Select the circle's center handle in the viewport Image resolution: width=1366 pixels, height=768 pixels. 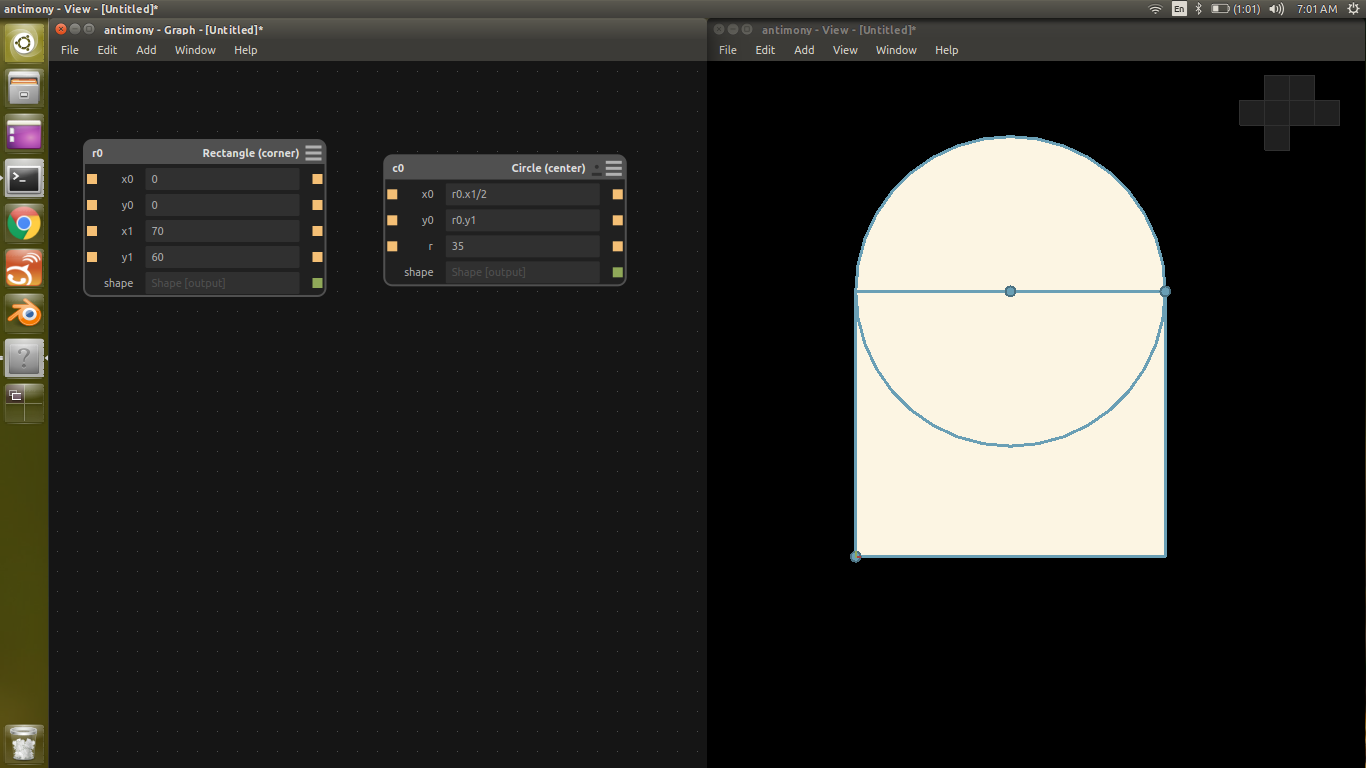point(1010,291)
